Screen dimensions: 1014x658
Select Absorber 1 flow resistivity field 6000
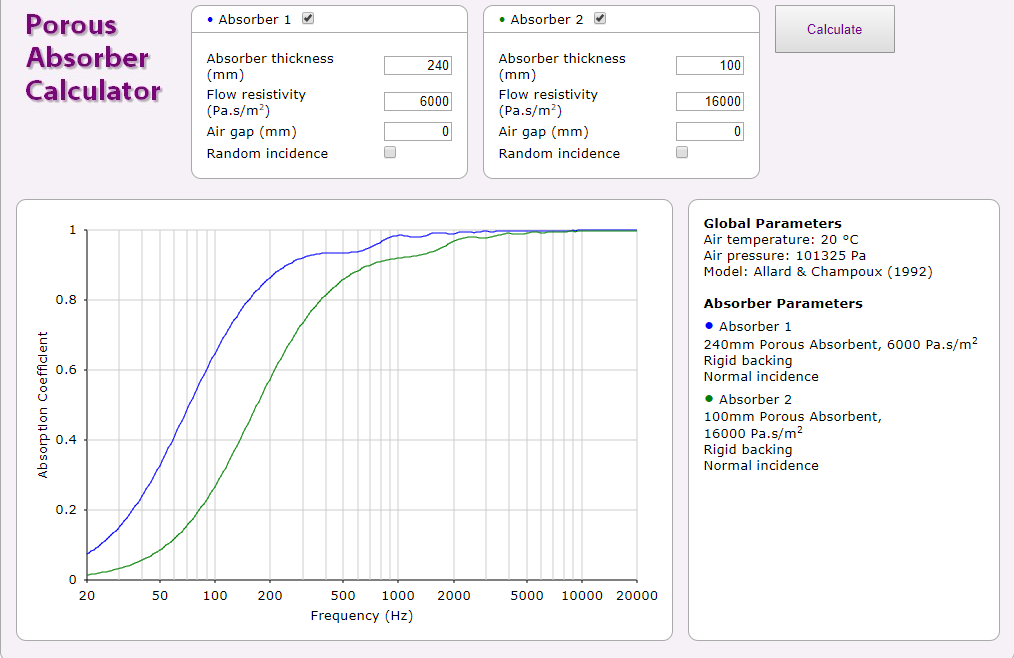[418, 102]
